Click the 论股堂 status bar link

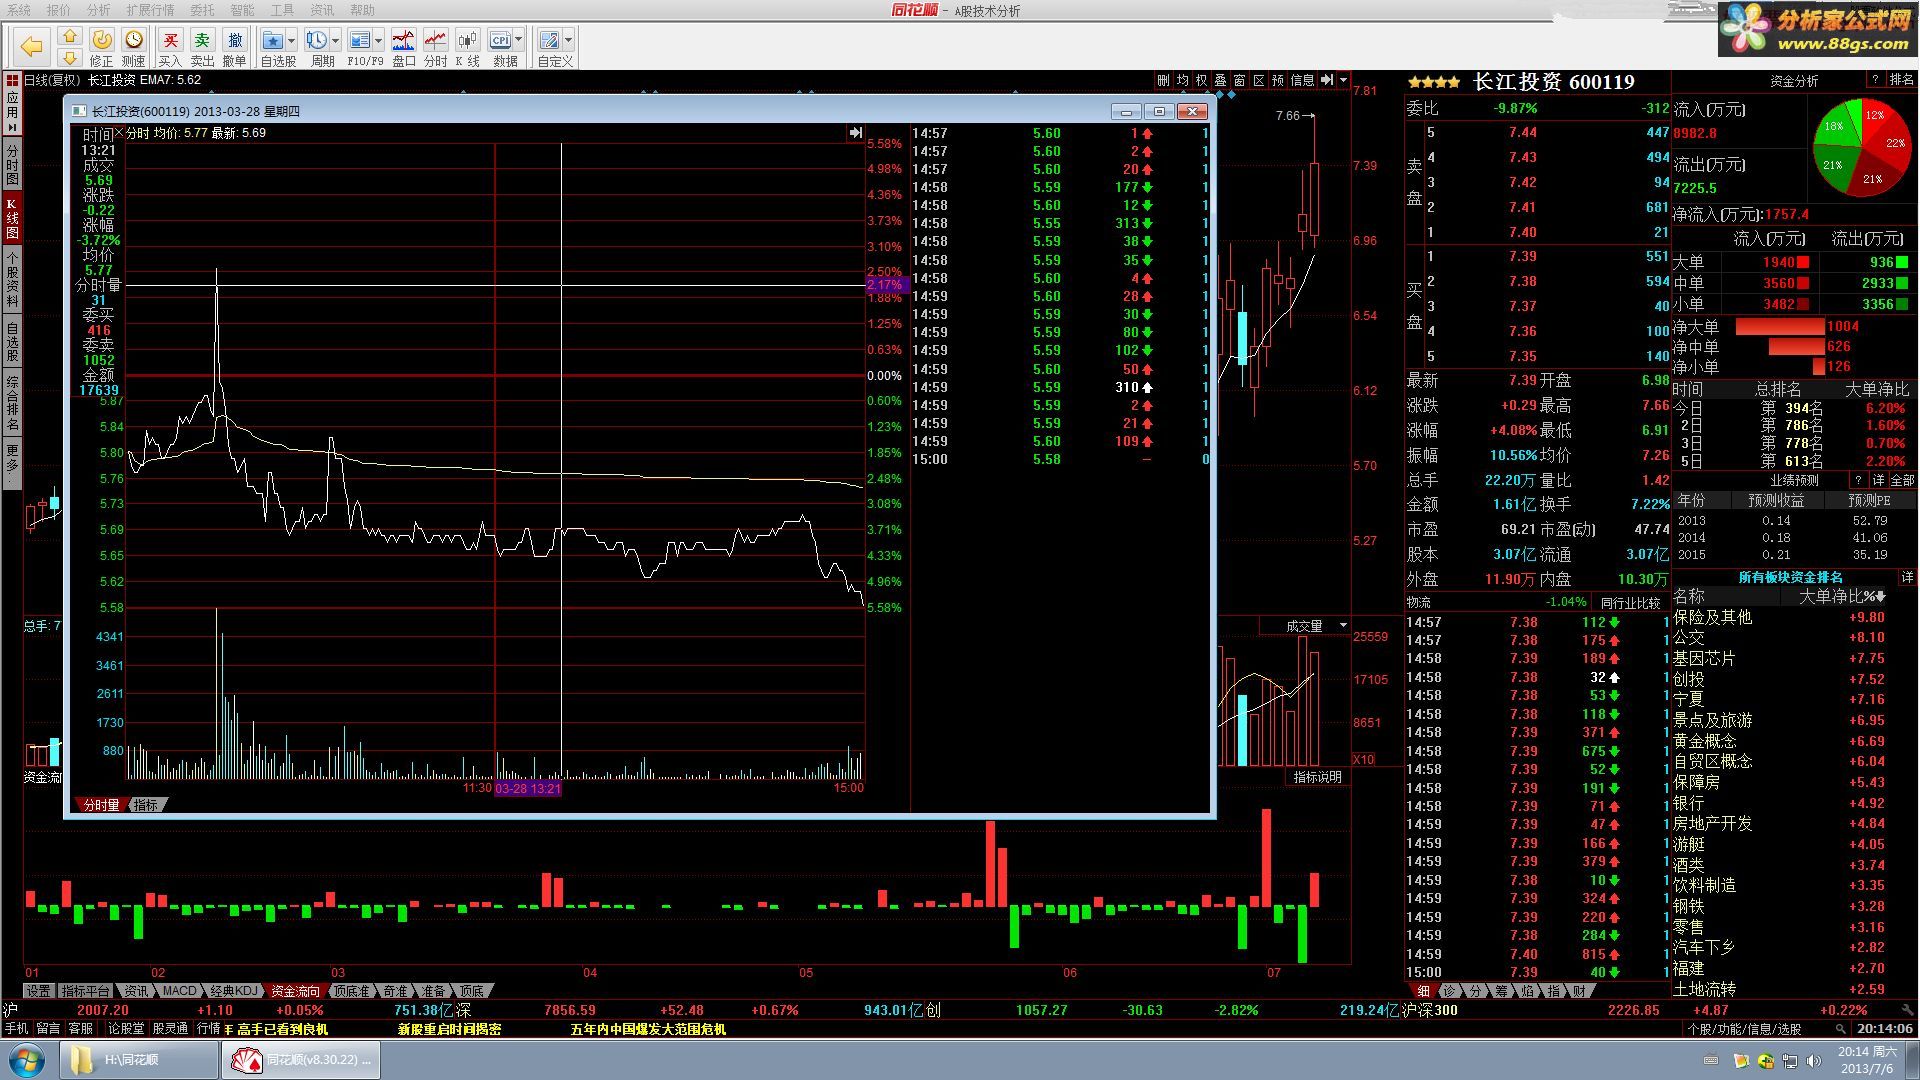pyautogui.click(x=126, y=1028)
